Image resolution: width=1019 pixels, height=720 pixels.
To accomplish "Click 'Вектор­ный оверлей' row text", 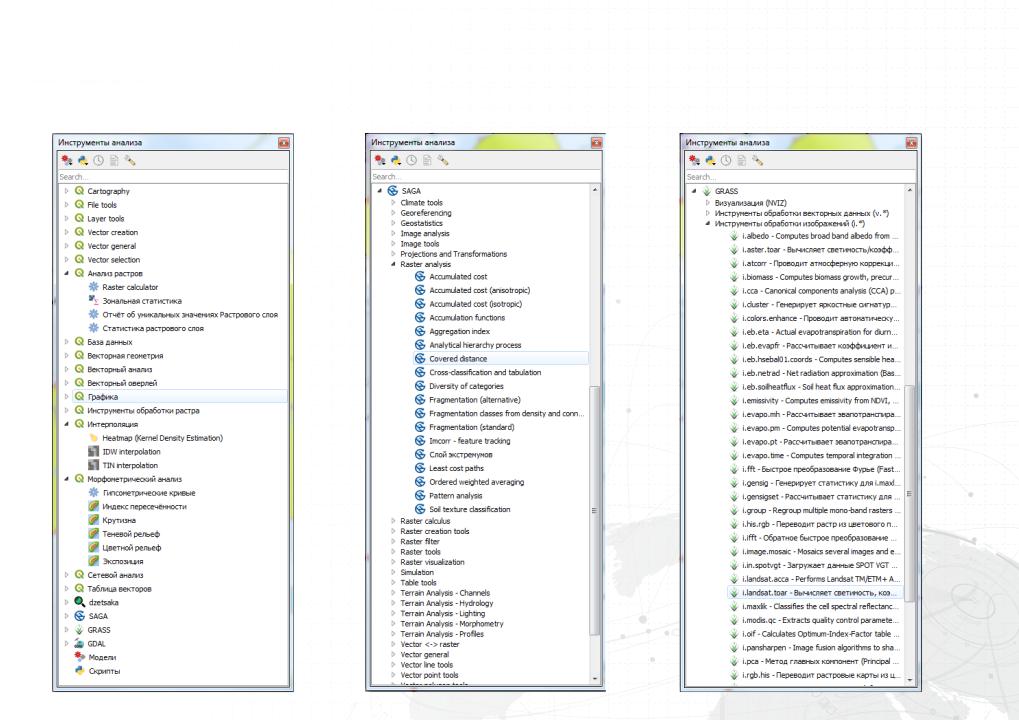I will pos(122,383).
